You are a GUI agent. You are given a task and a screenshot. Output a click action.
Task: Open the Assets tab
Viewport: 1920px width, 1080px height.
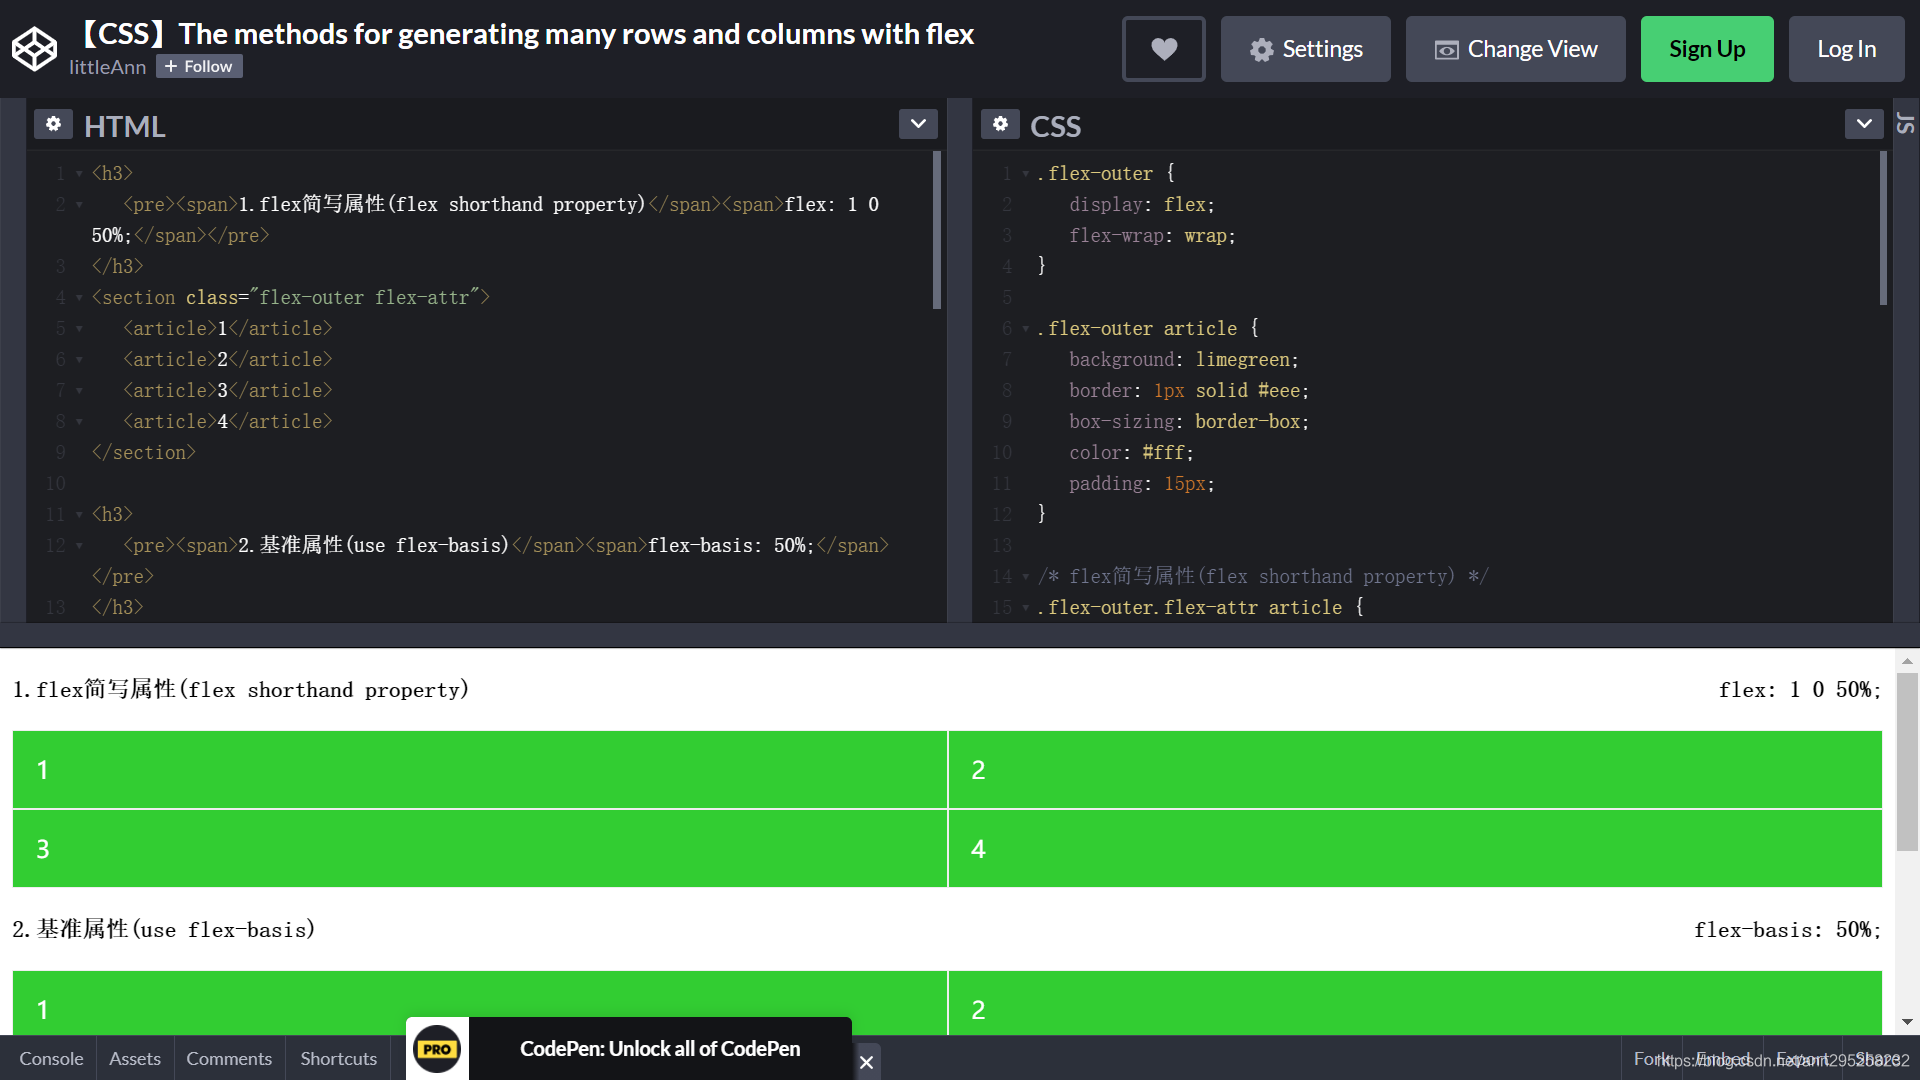pos(134,1058)
